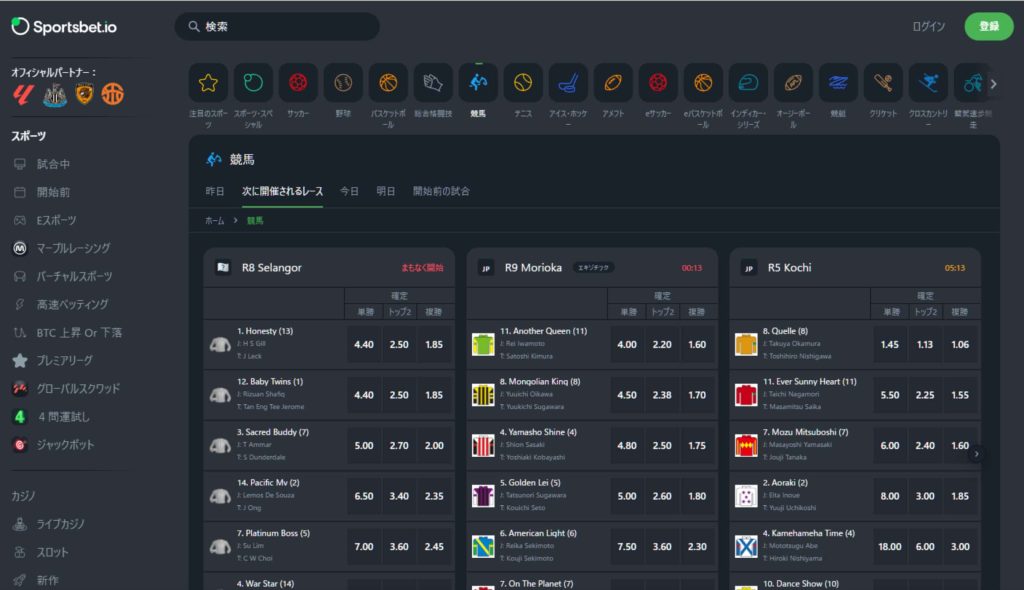
Task: Pick Golden Lei トップ2 odds 2.60
Action: pyautogui.click(x=662, y=496)
